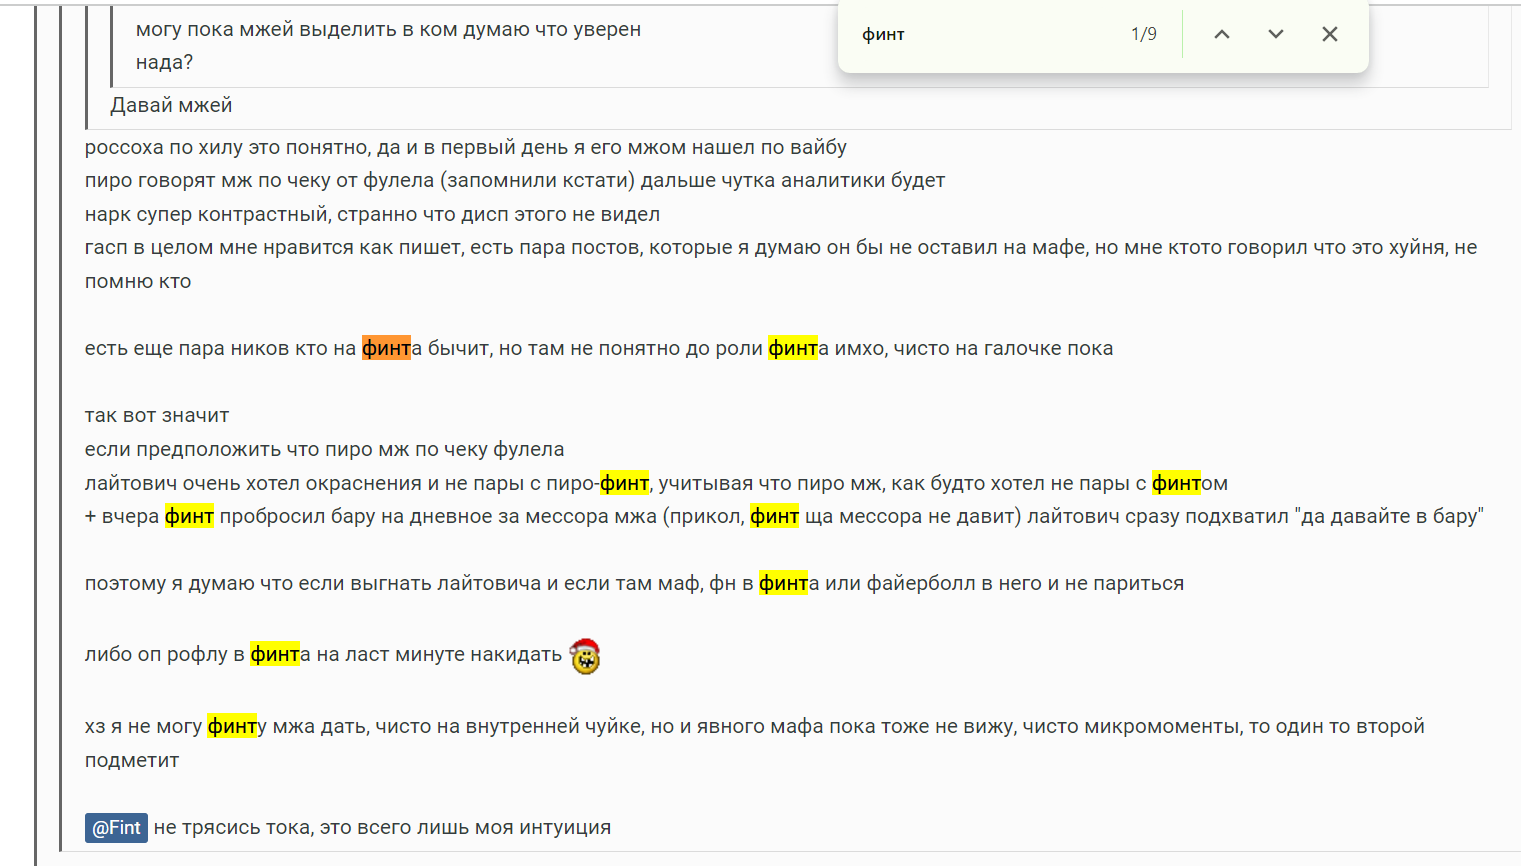Click the previous match up arrow
The width and height of the screenshot is (1521, 866).
[1221, 33]
